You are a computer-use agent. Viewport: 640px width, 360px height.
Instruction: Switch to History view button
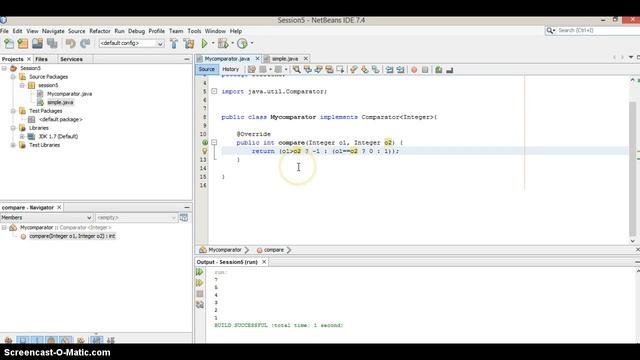pos(231,69)
